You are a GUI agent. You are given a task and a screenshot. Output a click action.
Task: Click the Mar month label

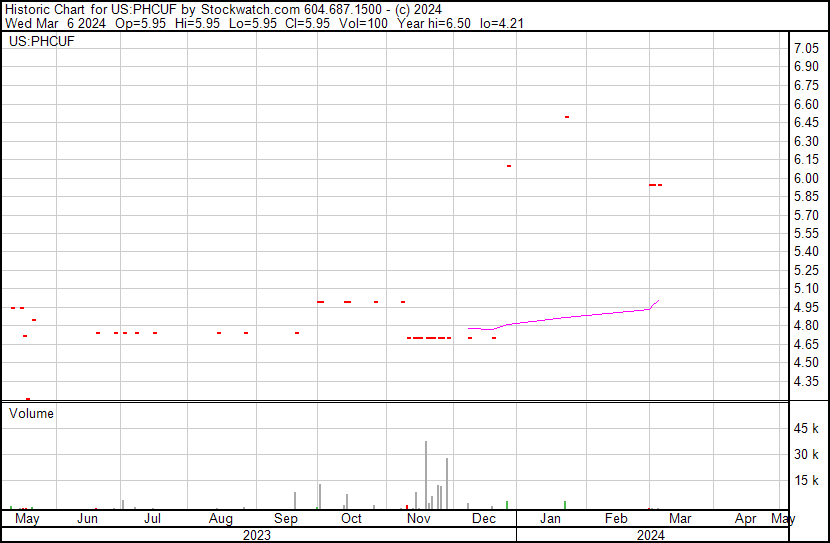pos(680,518)
